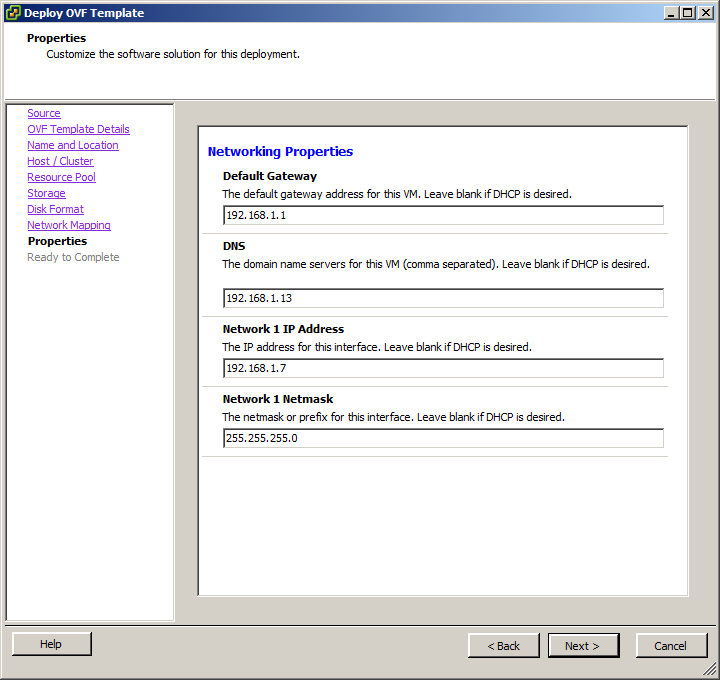The image size is (720, 680).
Task: Maximize the Deploy OVF Template dialog
Action: [688, 13]
